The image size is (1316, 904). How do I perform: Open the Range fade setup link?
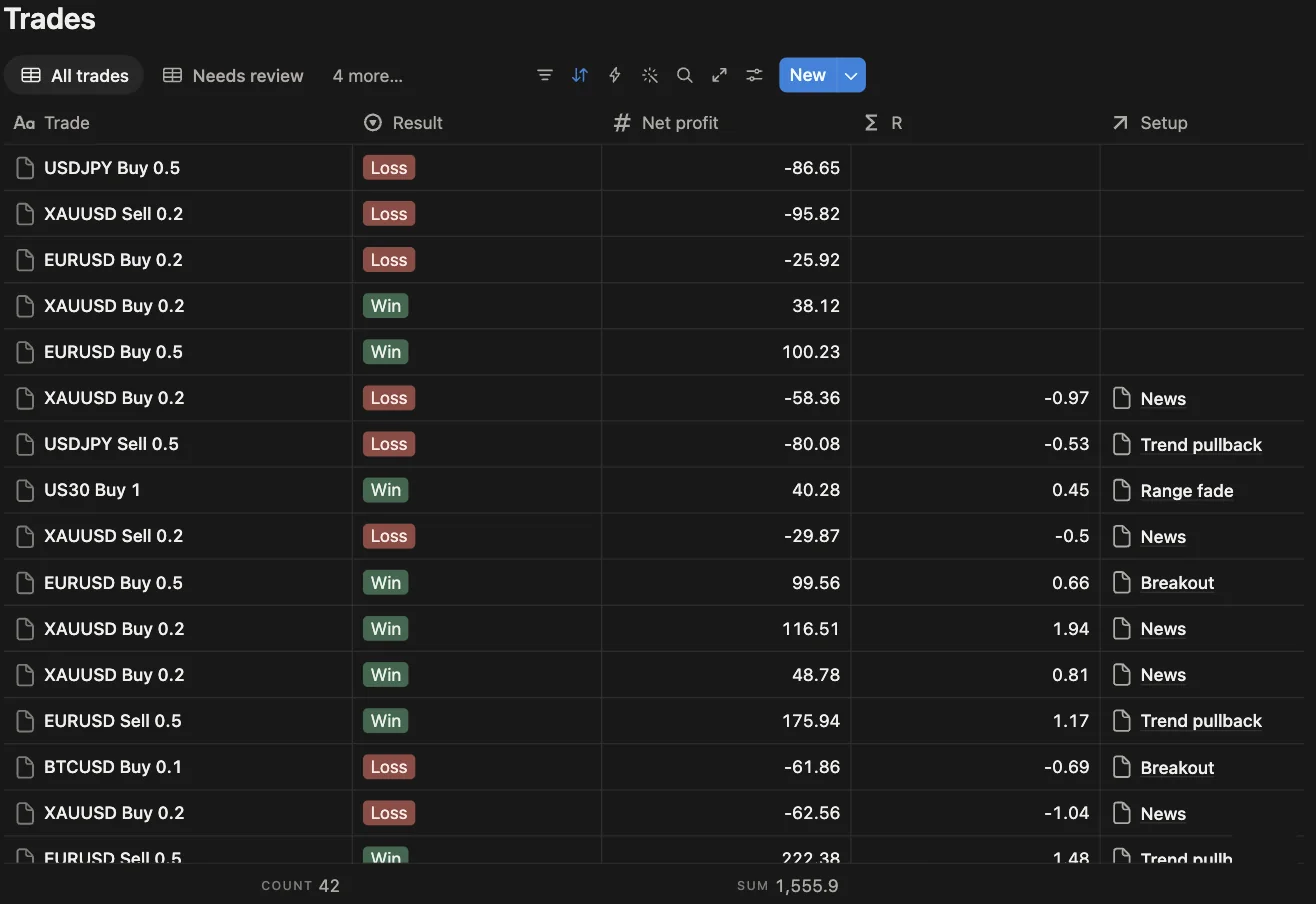click(x=1187, y=491)
